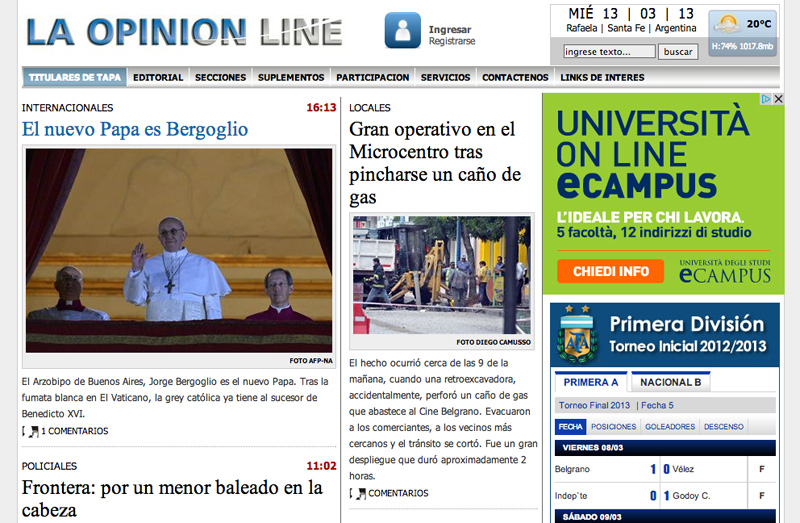800x523 pixels.
Task: Close the eCampus advertisement with X
Action: [x=778, y=99]
